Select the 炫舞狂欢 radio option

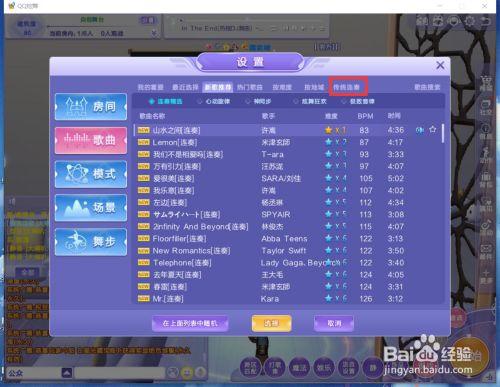pyautogui.click(x=310, y=101)
